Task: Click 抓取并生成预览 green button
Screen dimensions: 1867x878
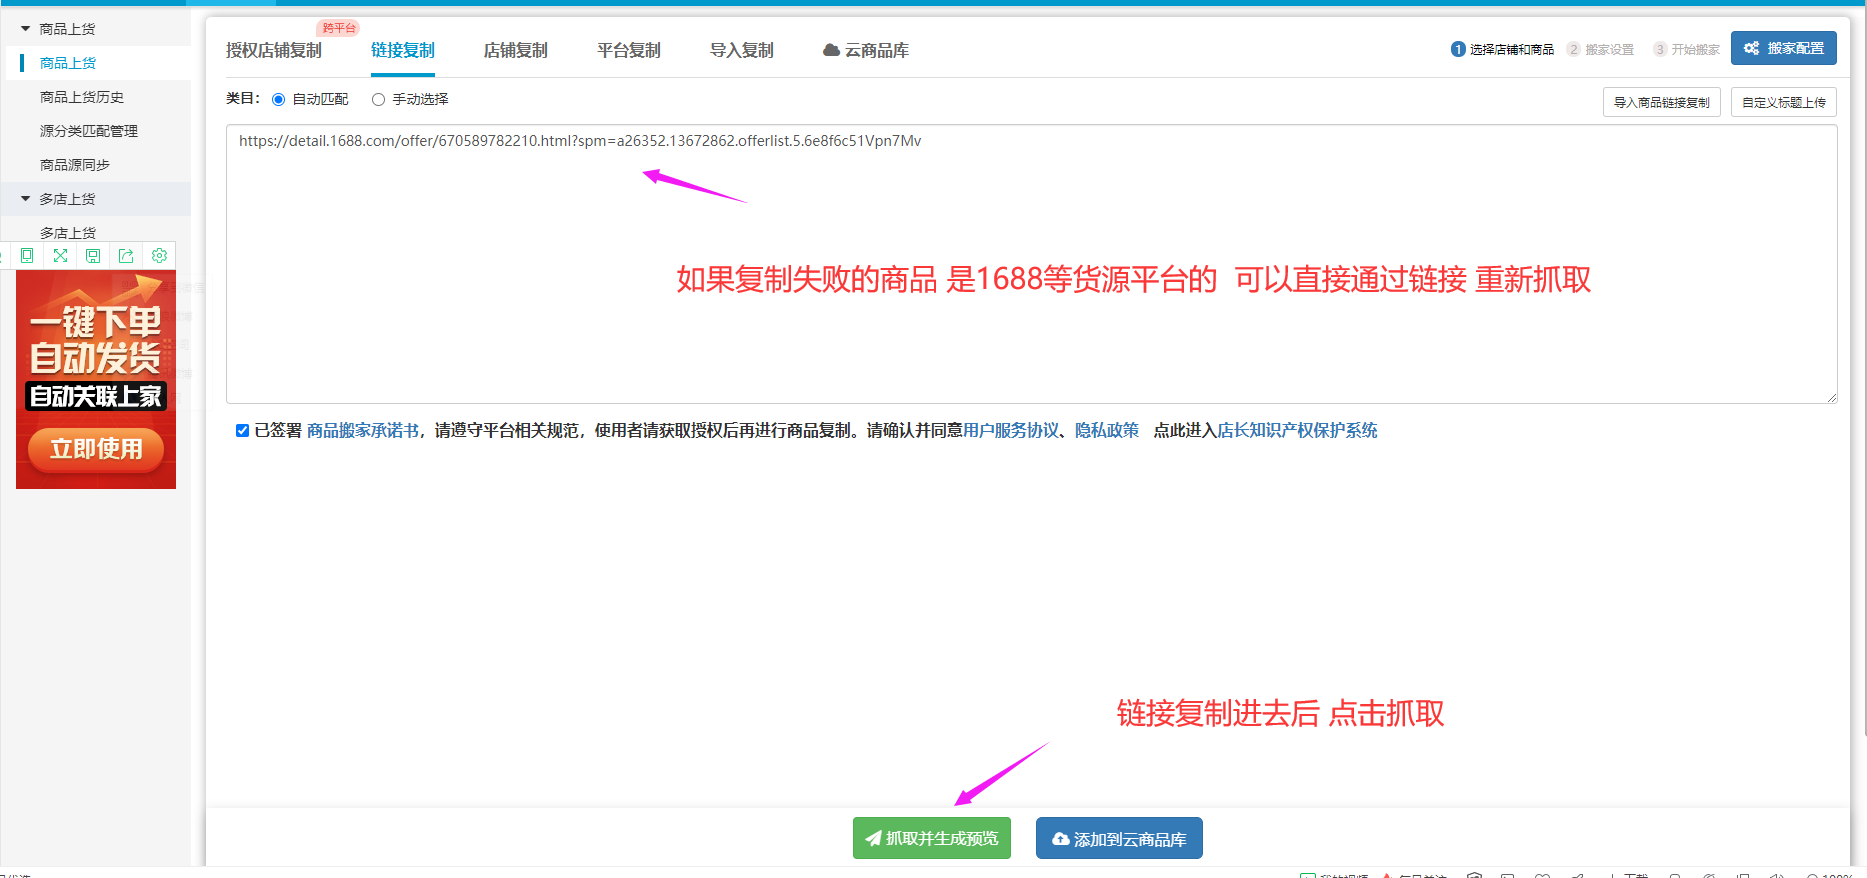Action: tap(931, 838)
